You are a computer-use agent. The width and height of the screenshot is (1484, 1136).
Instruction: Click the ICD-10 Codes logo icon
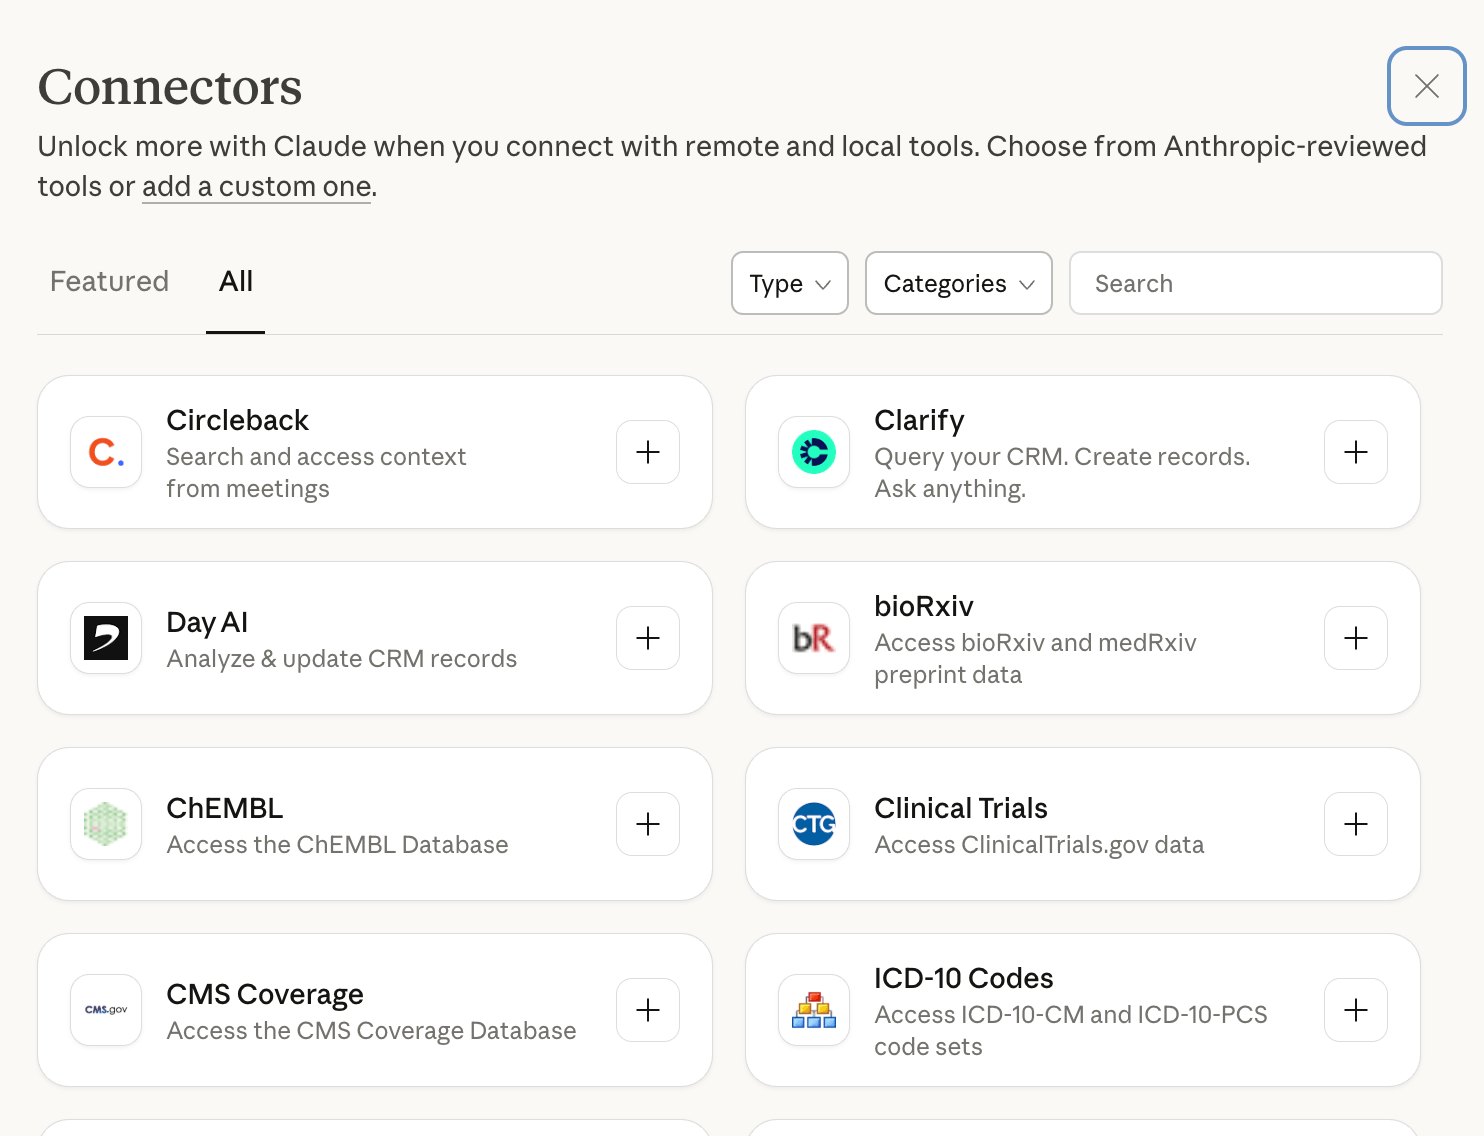(x=814, y=1010)
